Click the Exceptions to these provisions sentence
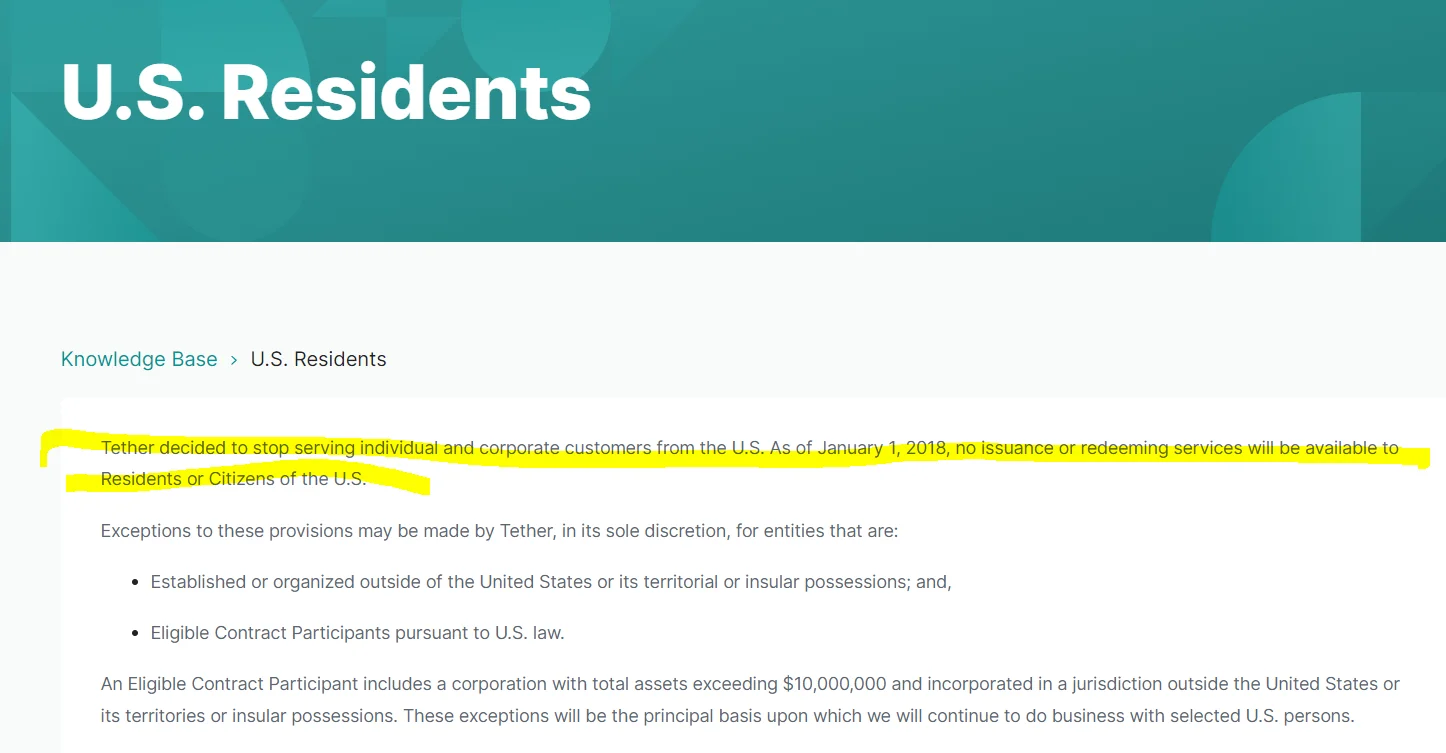This screenshot has height=753, width=1446. [499, 530]
